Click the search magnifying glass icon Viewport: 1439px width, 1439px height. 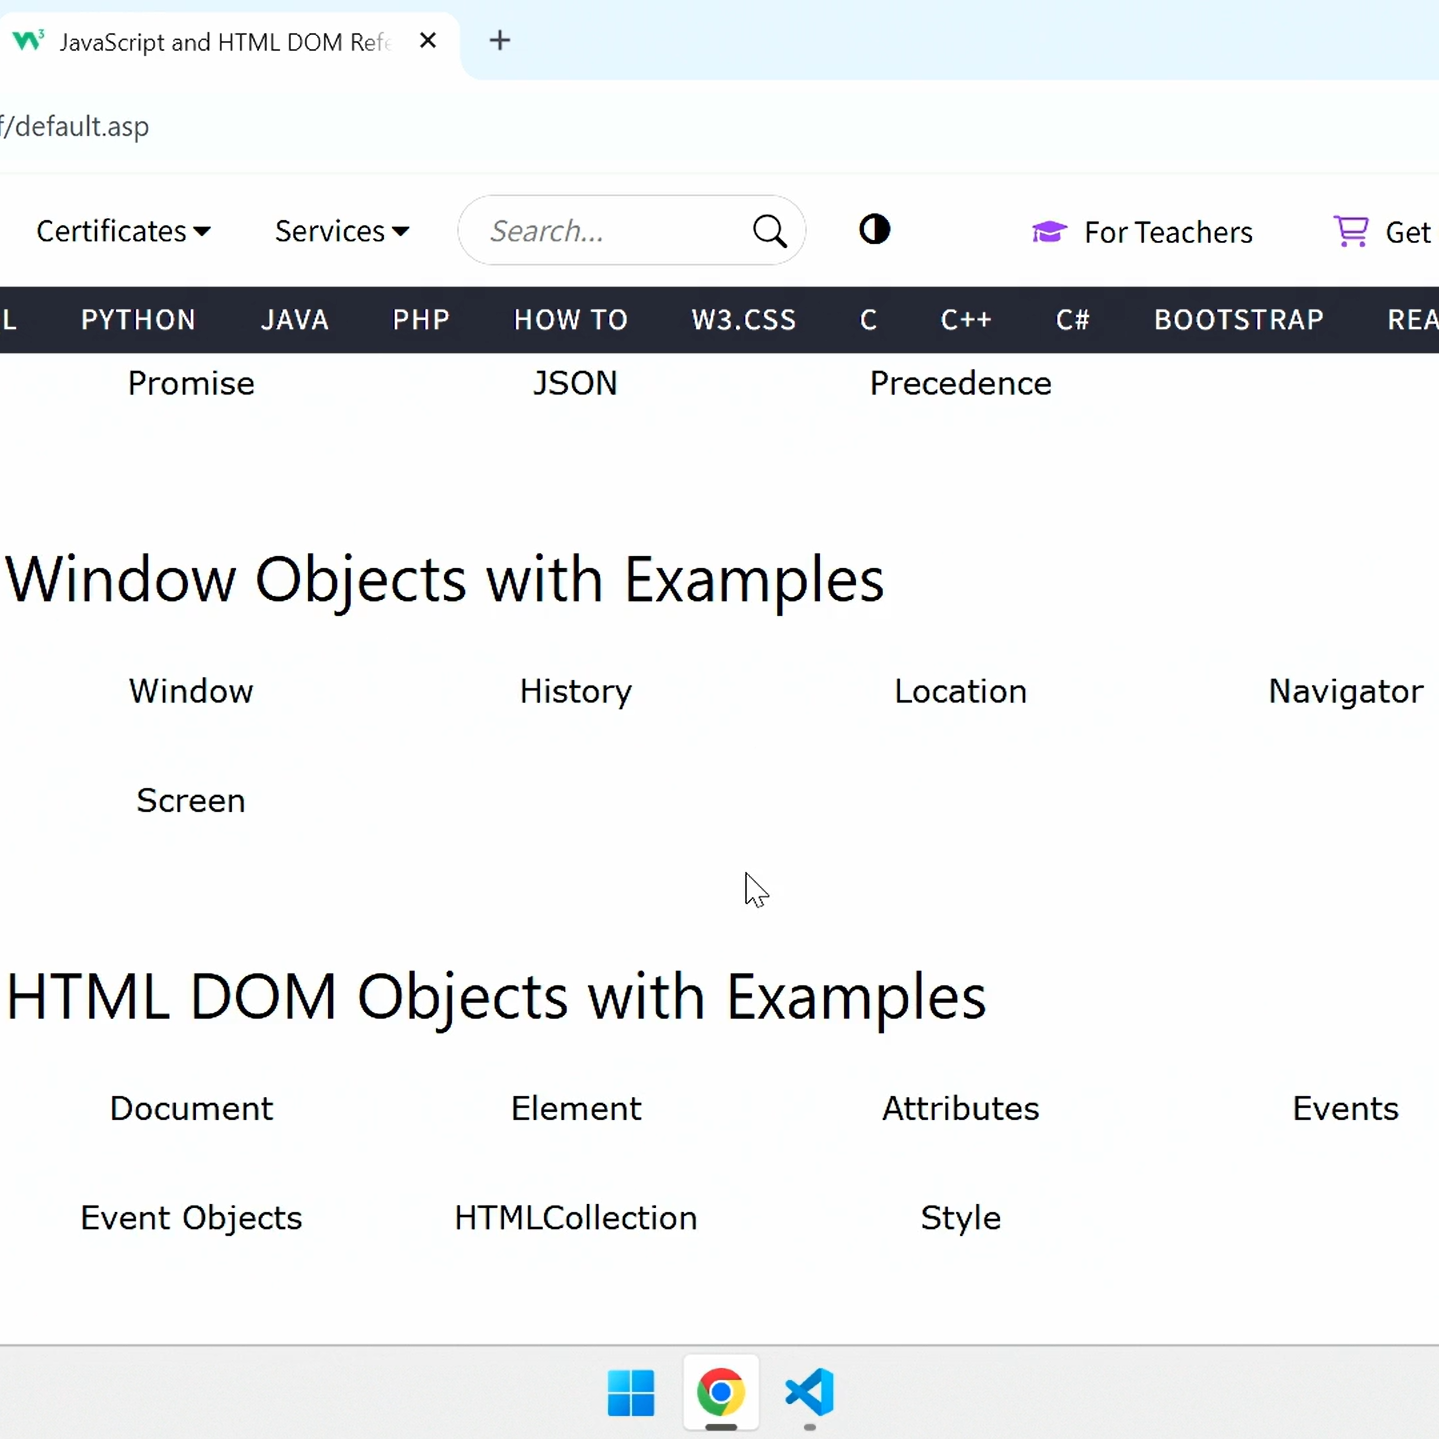(769, 231)
